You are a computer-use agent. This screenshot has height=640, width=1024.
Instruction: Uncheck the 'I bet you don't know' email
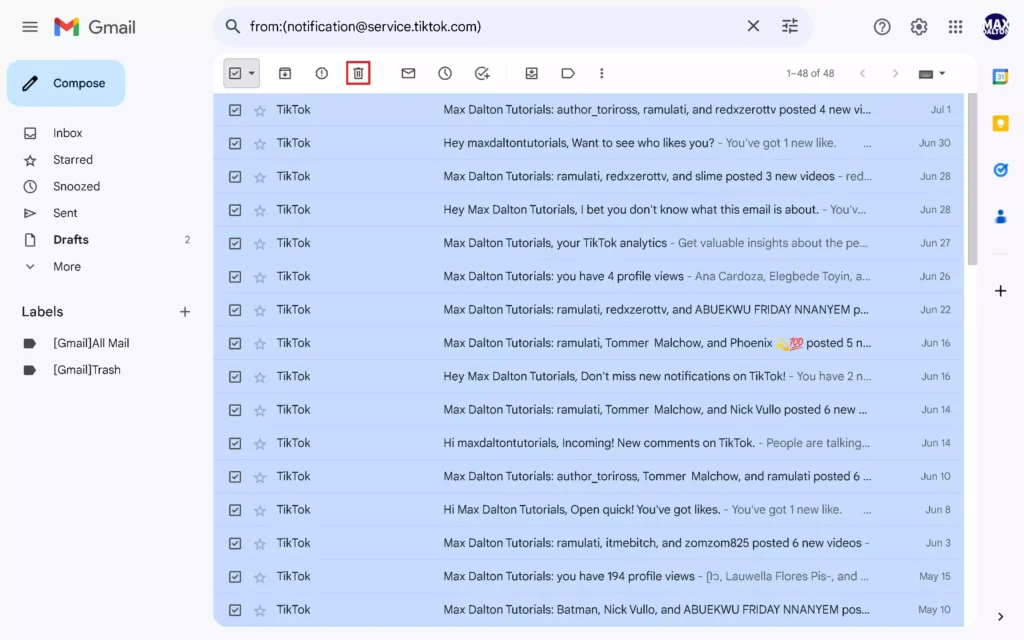click(235, 210)
